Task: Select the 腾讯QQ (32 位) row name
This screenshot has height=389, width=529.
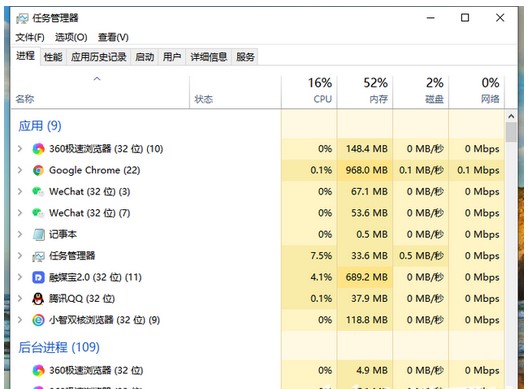Action: tap(82, 299)
